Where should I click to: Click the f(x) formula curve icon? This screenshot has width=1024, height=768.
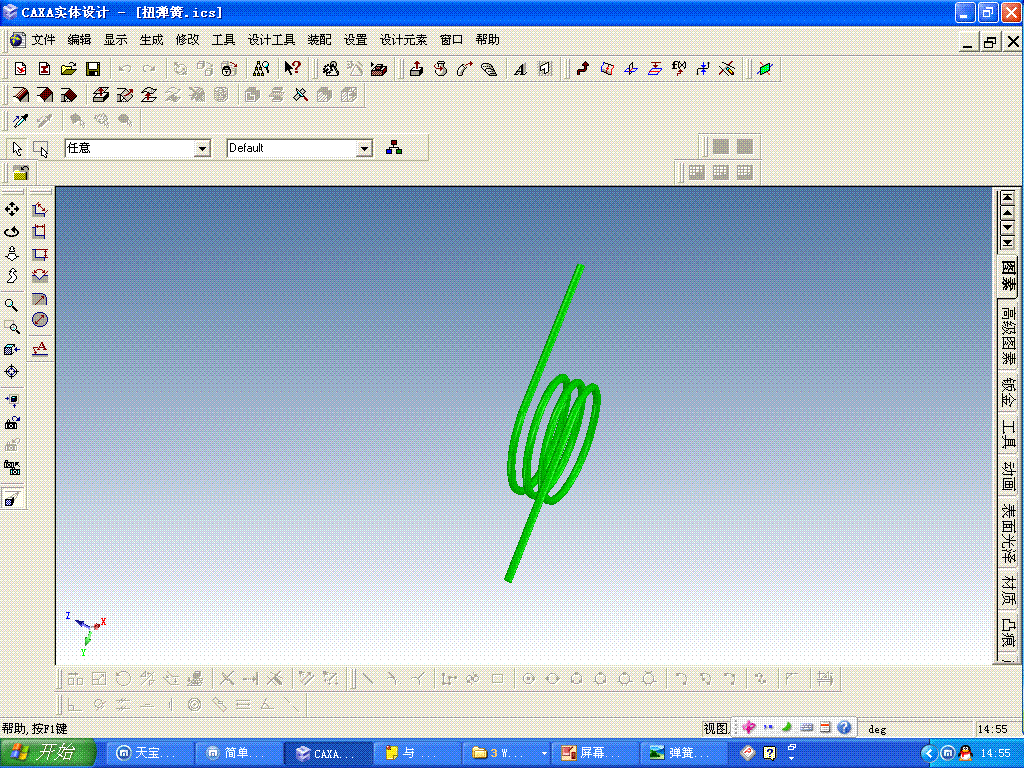(x=679, y=69)
